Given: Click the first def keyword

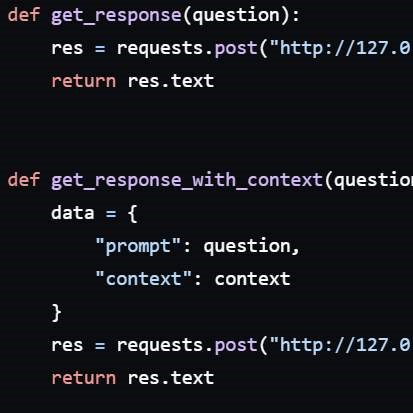Looking at the screenshot, I should [x=24, y=15].
